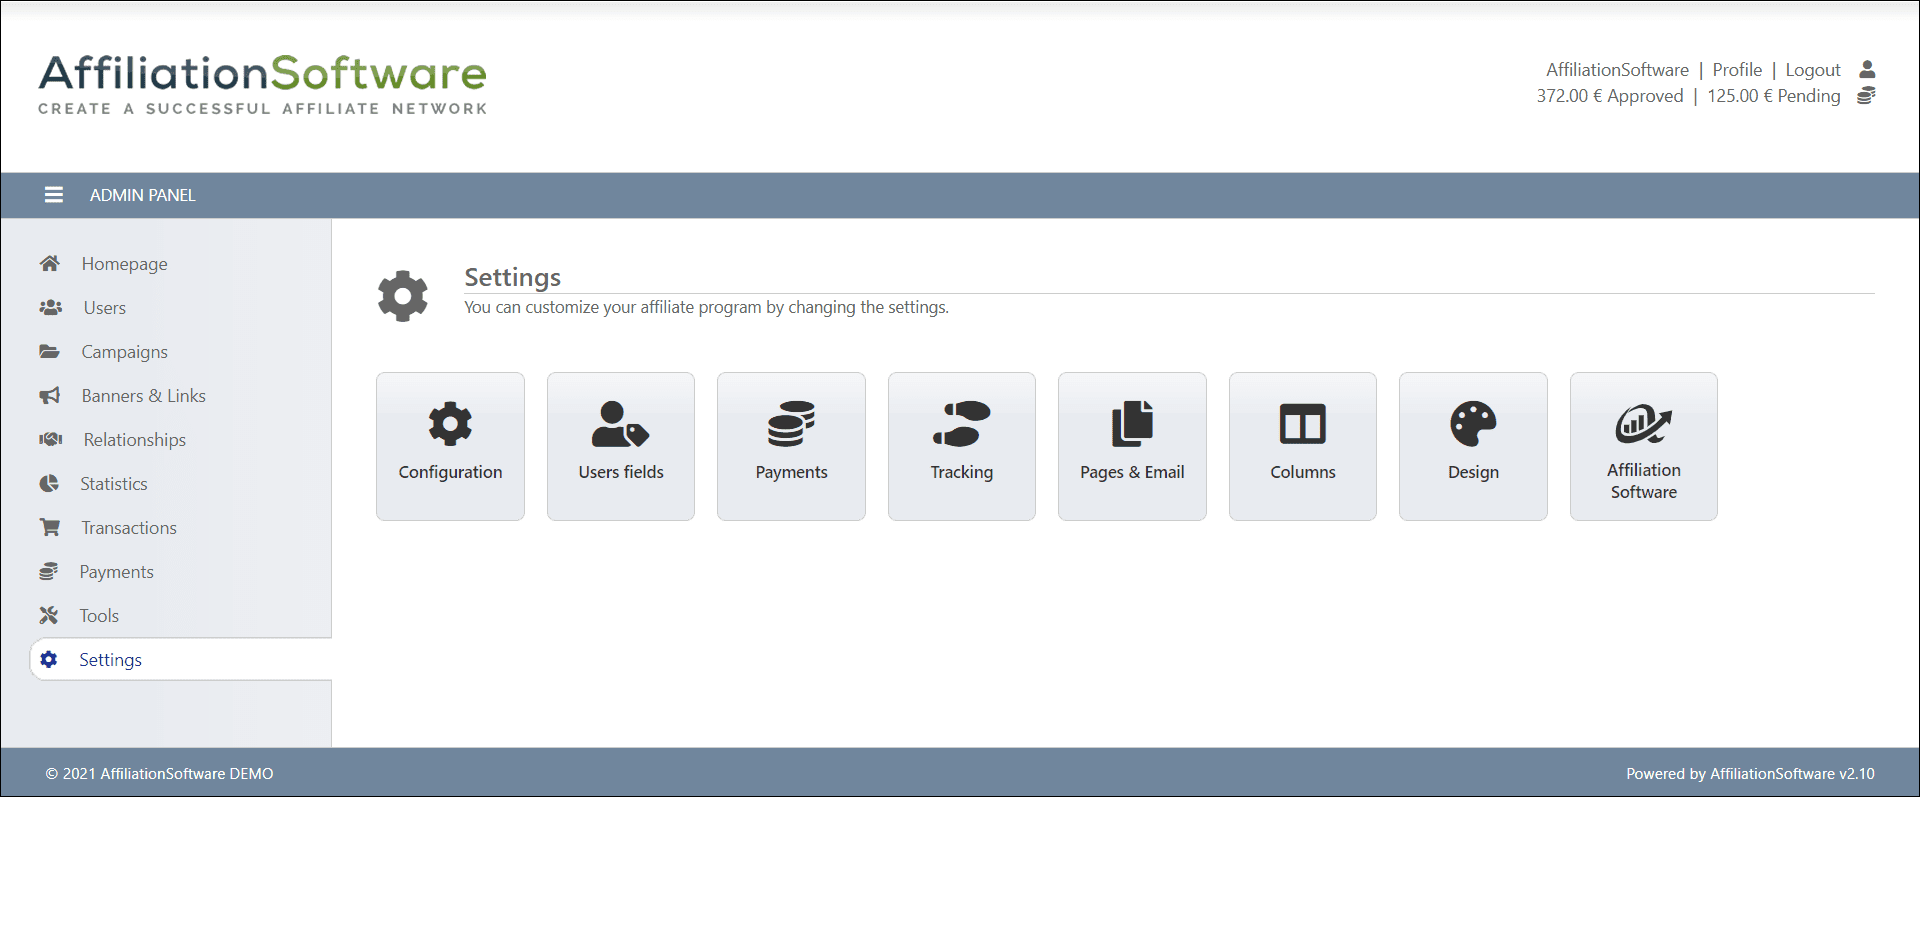This screenshot has height=937, width=1920.
Task: Open the Tracking footprints tile
Action: 961,446
